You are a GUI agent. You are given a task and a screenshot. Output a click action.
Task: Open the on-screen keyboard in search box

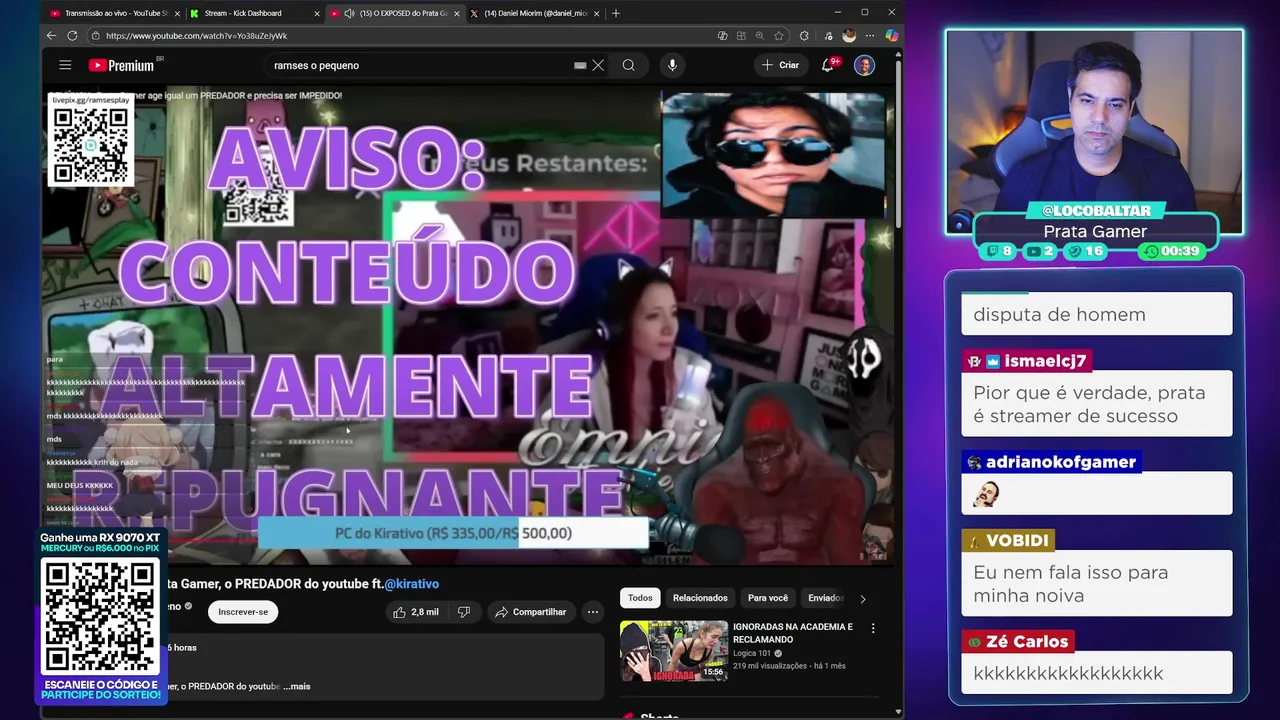click(x=580, y=65)
